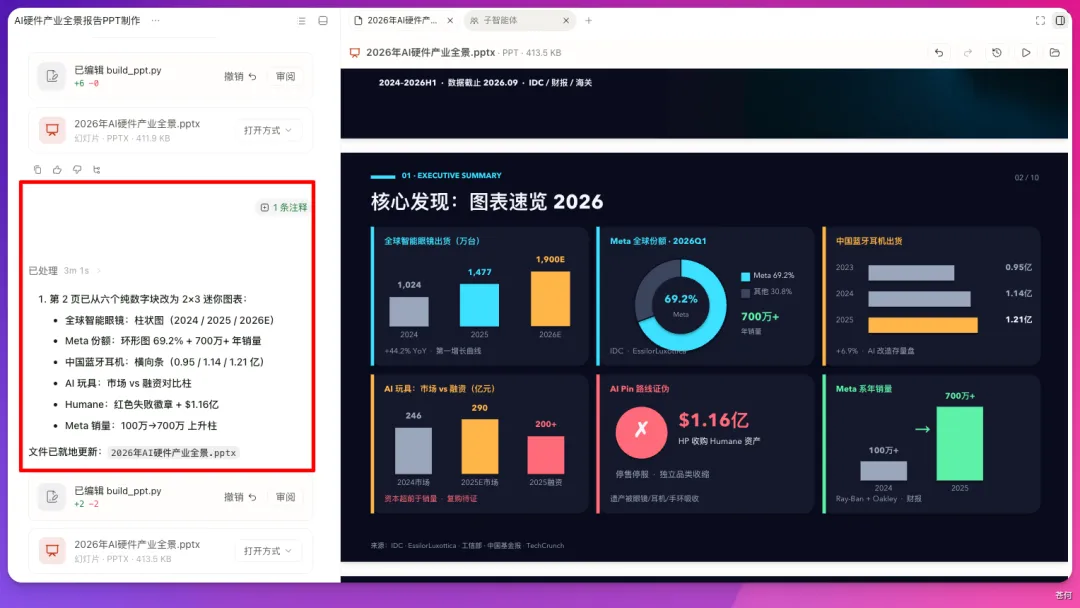
Task: Click the edit-file icon on the +6 build_ppt.py card
Action: pyautogui.click(x=52, y=76)
